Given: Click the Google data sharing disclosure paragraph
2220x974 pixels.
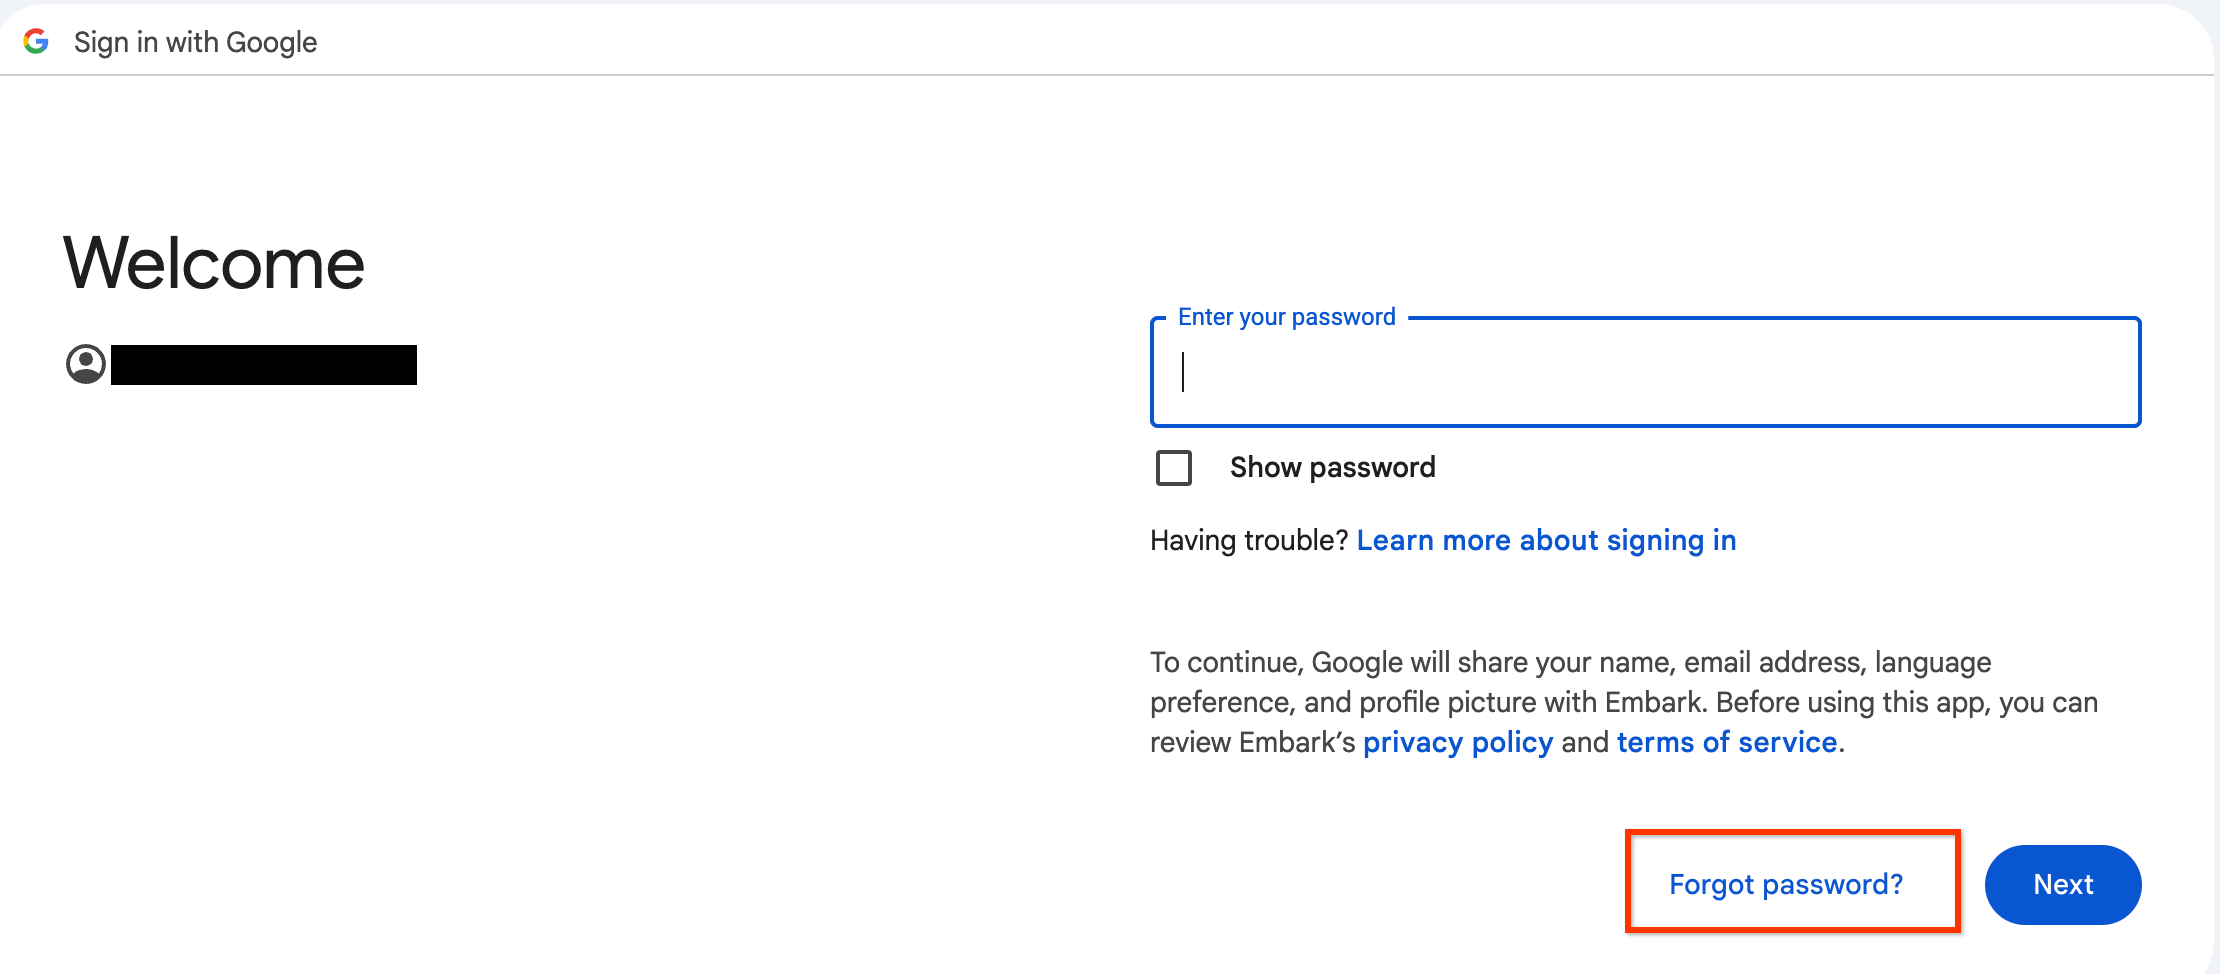Looking at the screenshot, I should 1624,702.
